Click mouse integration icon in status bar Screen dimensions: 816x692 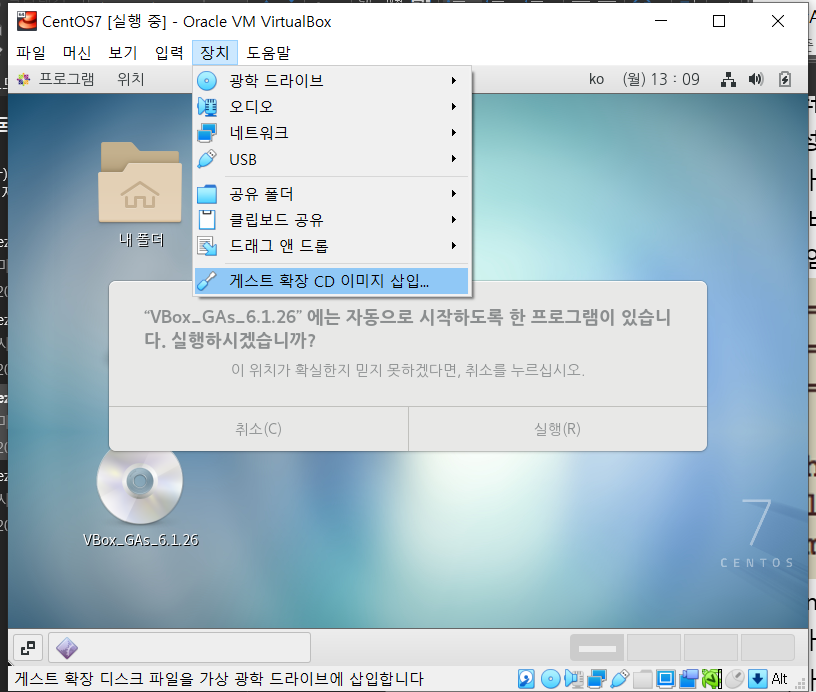tap(735, 678)
